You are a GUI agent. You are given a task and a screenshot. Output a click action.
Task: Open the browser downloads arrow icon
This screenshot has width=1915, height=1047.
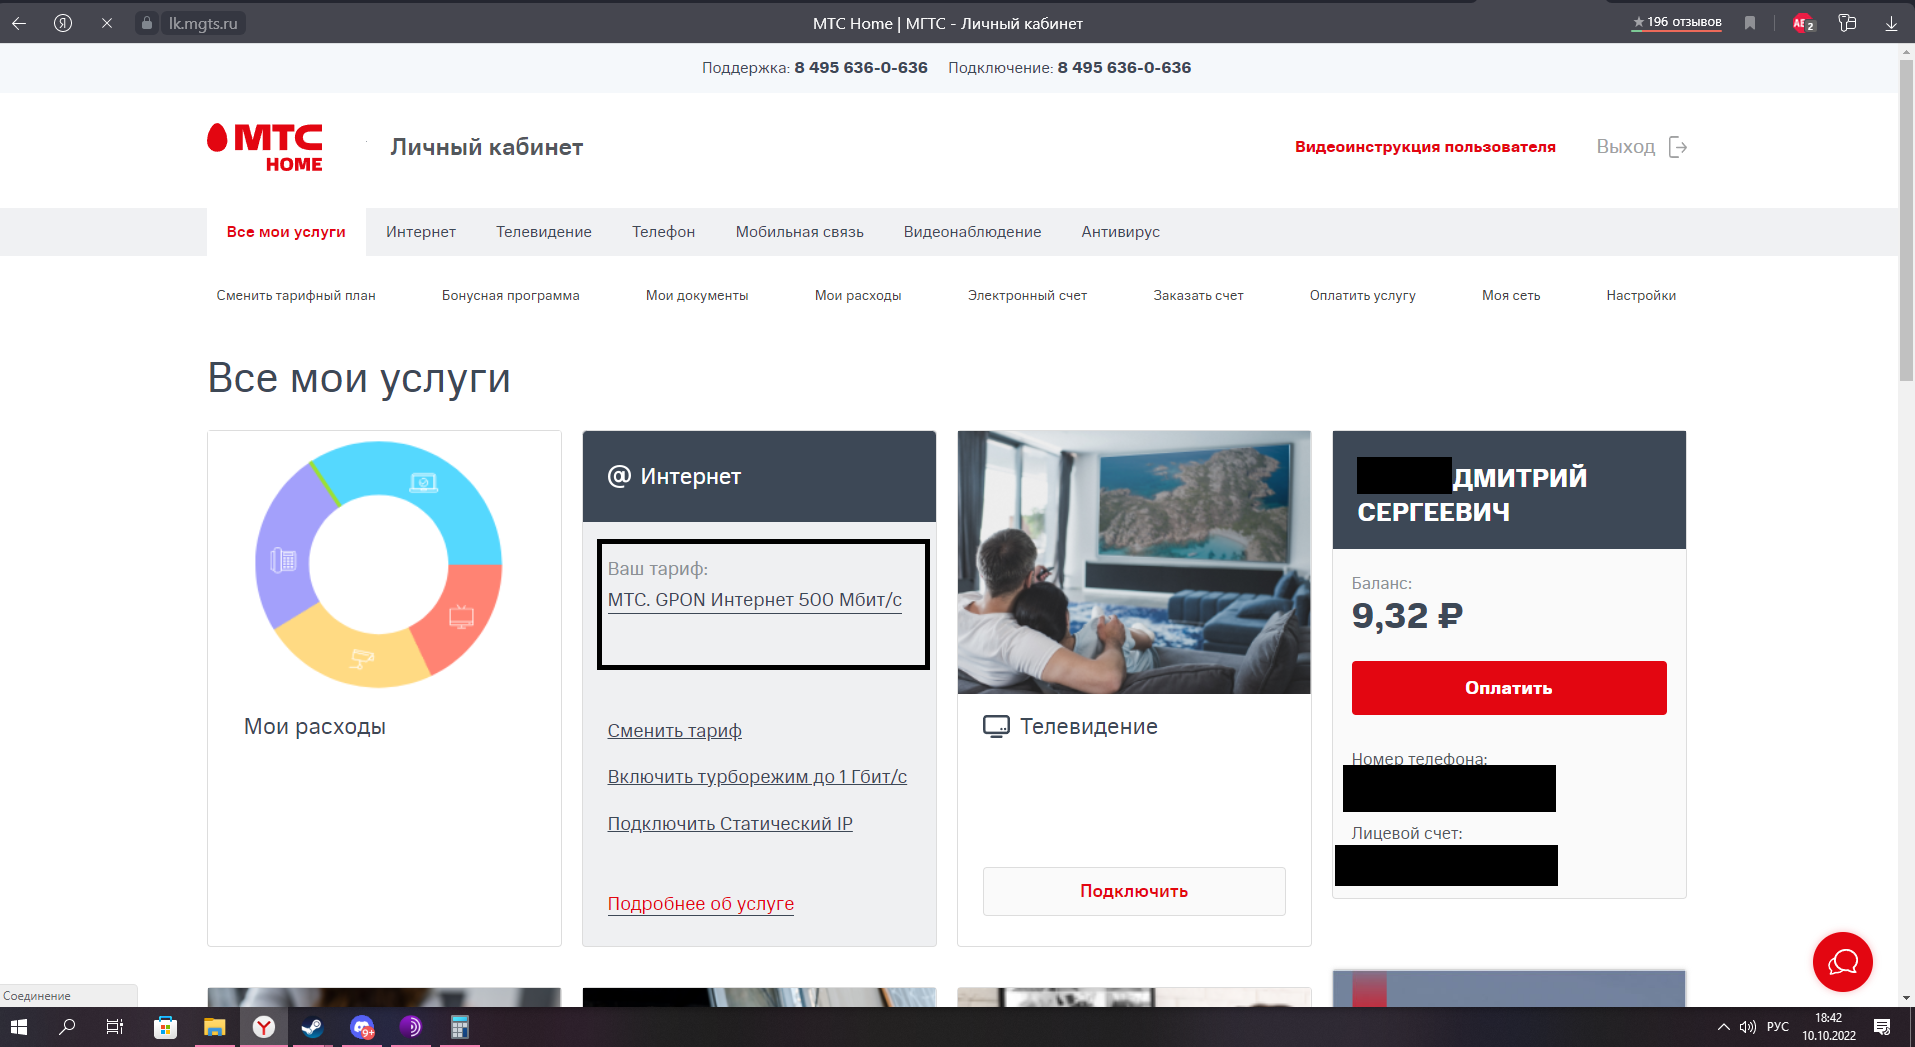pos(1891,23)
